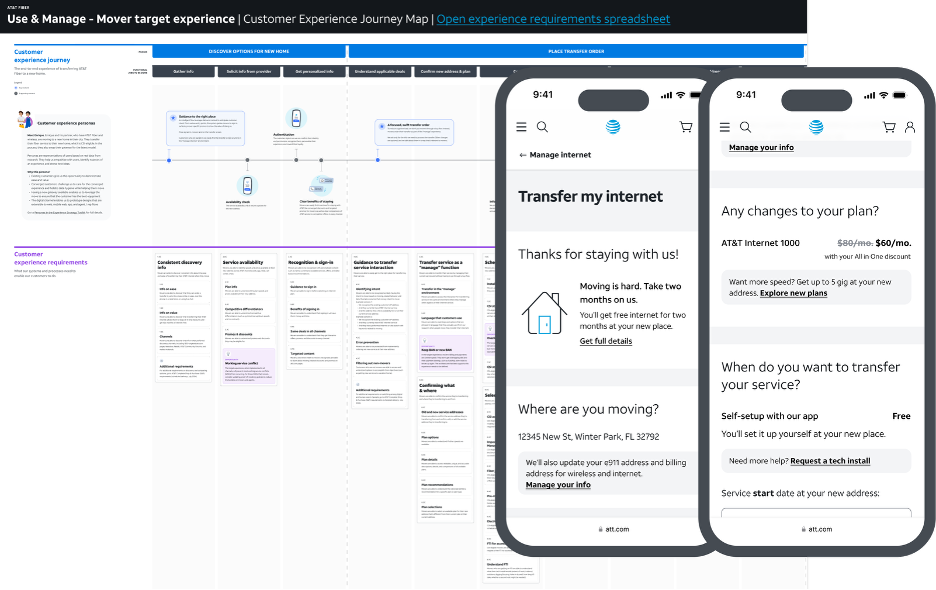
Task: Click Self-setup with our app option
Action: 769,416
